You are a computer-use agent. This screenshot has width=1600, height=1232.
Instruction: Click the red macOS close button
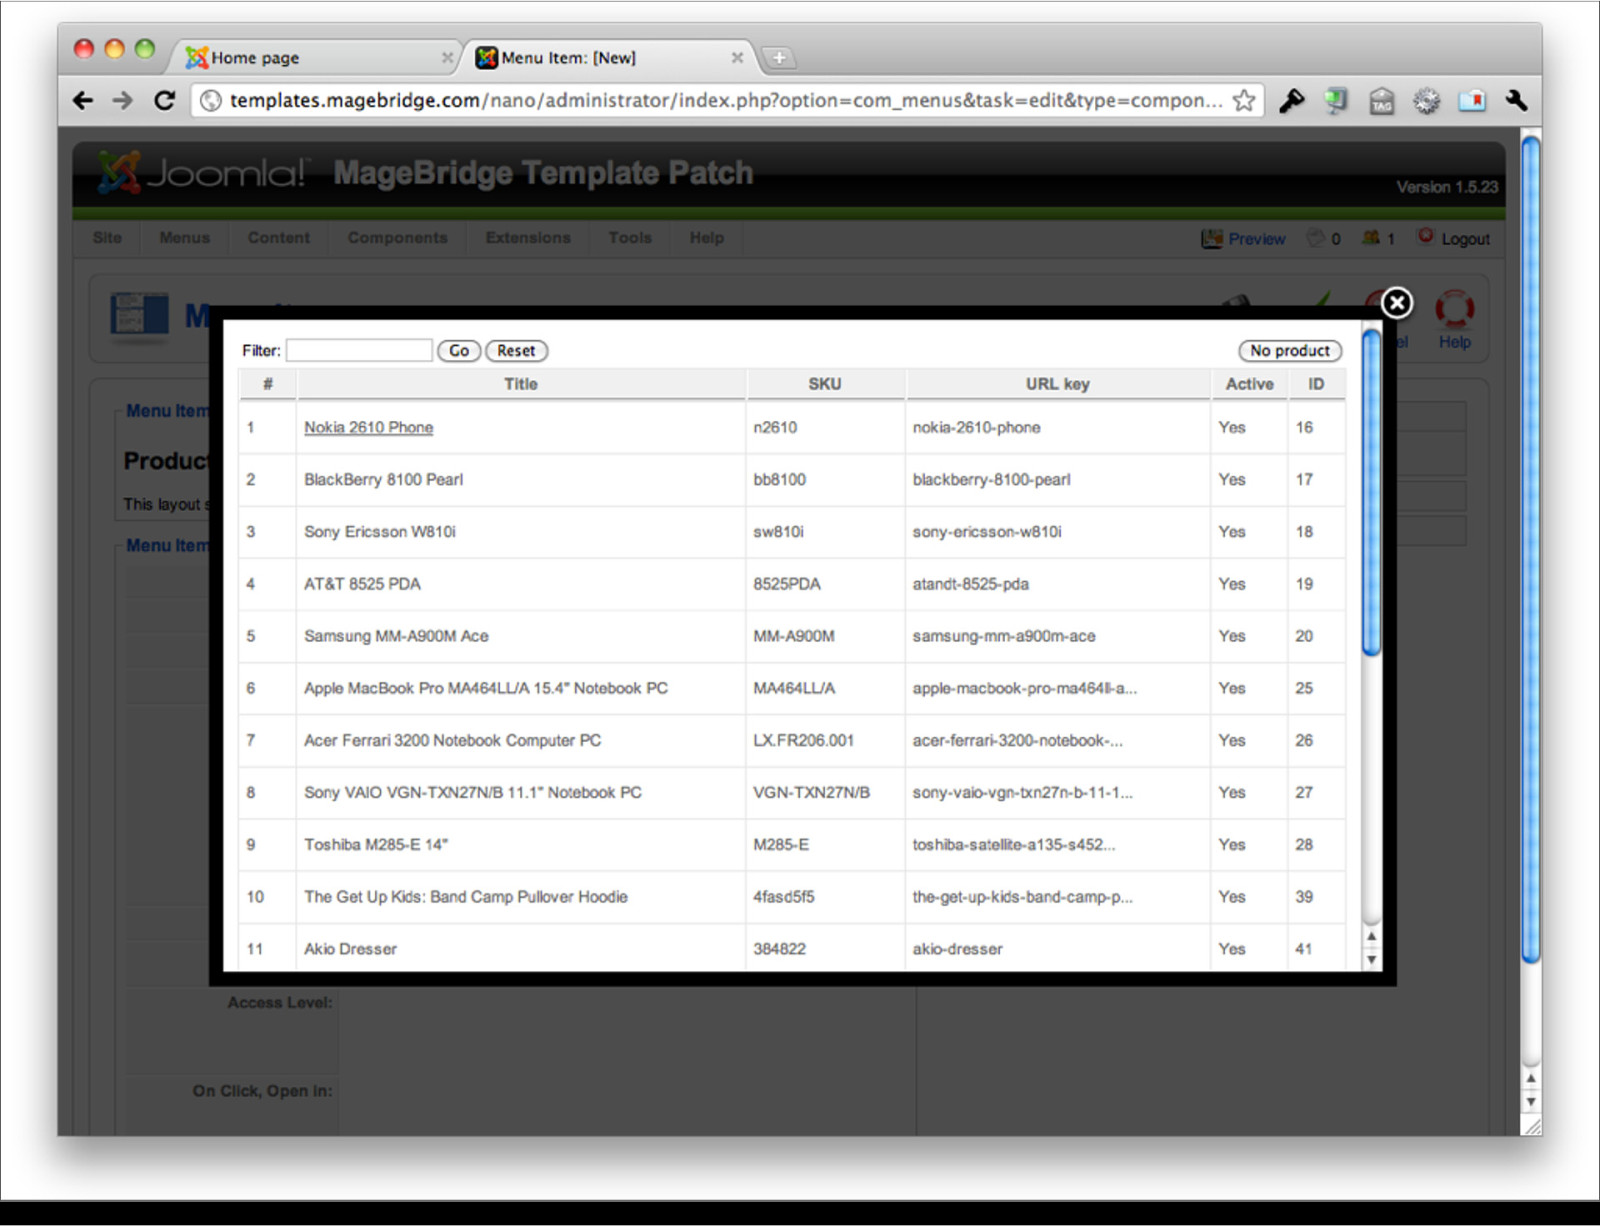84,49
